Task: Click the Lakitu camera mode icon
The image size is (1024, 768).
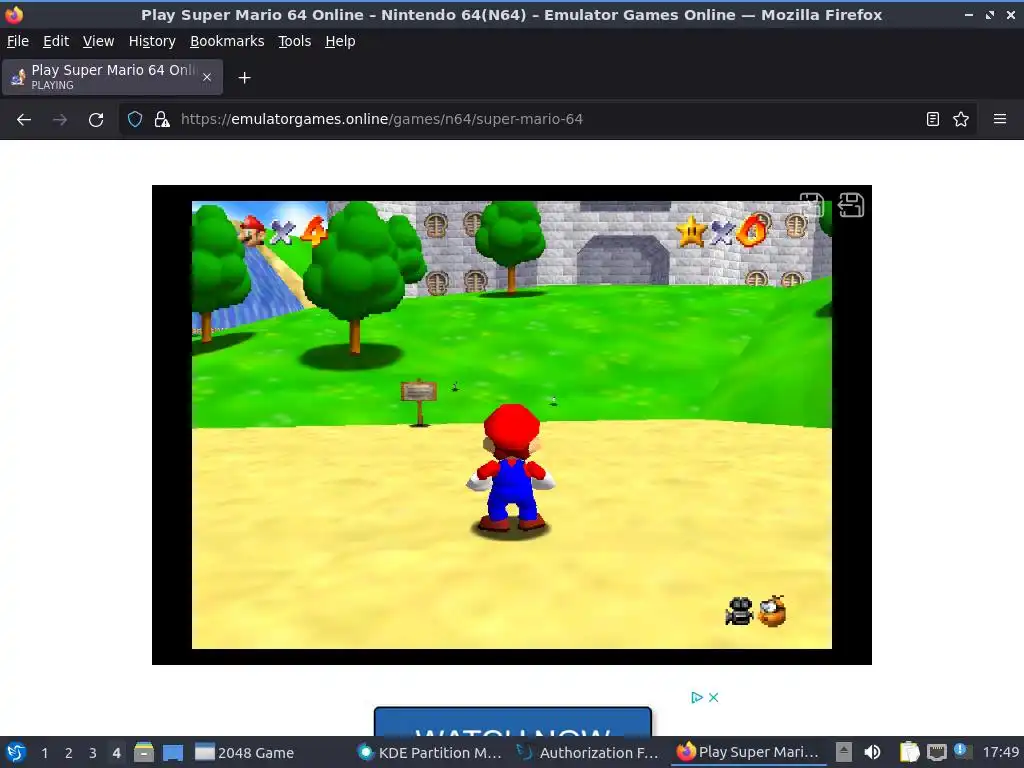Action: pyautogui.click(x=773, y=611)
